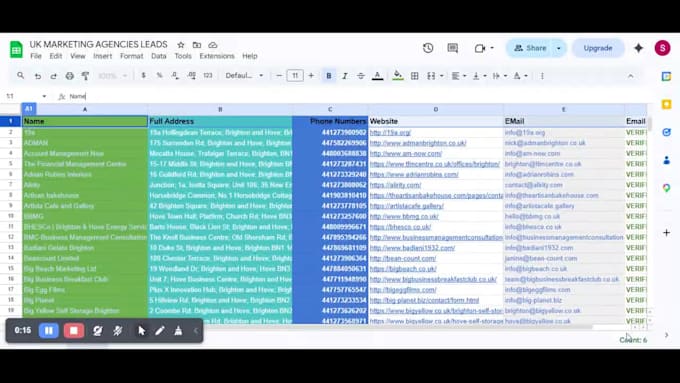Open the text color picker
The width and height of the screenshot is (680, 383).
pos(377,76)
